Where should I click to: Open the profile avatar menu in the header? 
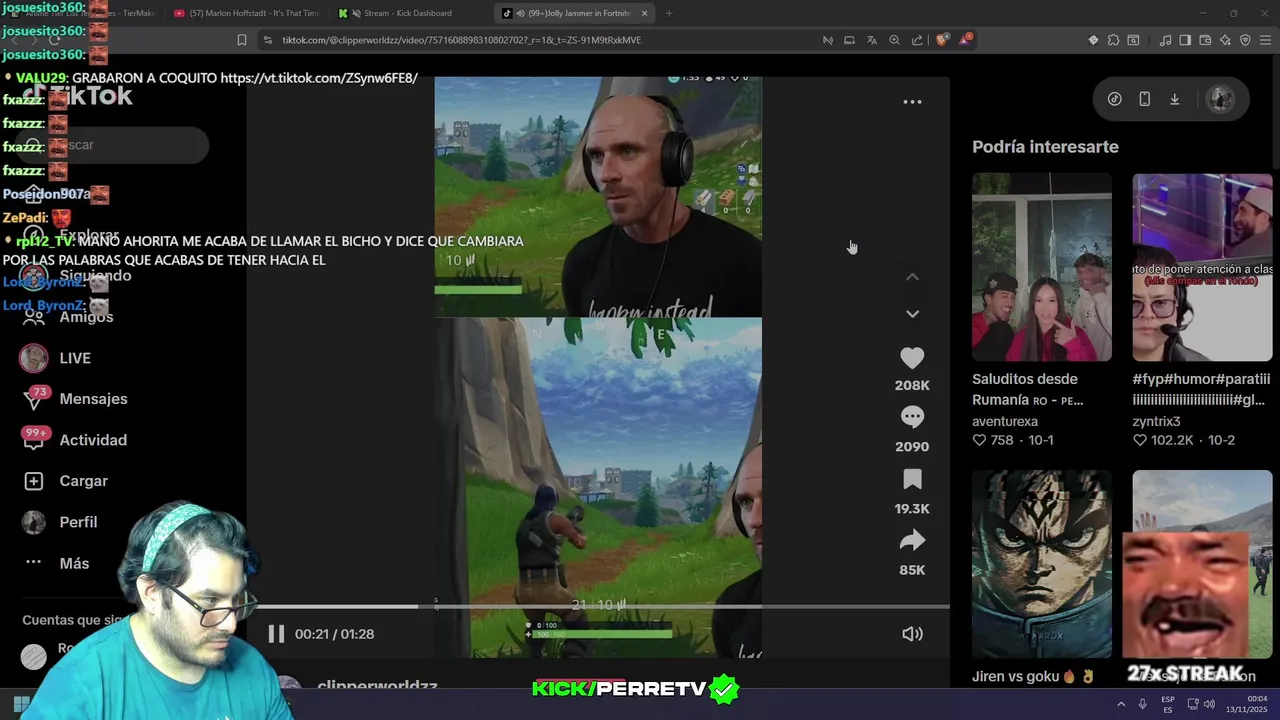click(1219, 99)
